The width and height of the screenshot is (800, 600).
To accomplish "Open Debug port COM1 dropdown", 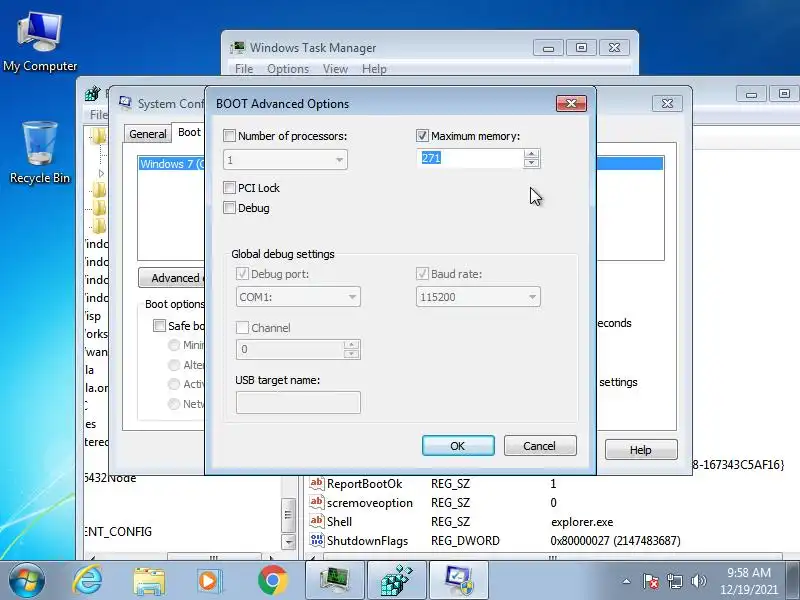I will click(x=352, y=297).
